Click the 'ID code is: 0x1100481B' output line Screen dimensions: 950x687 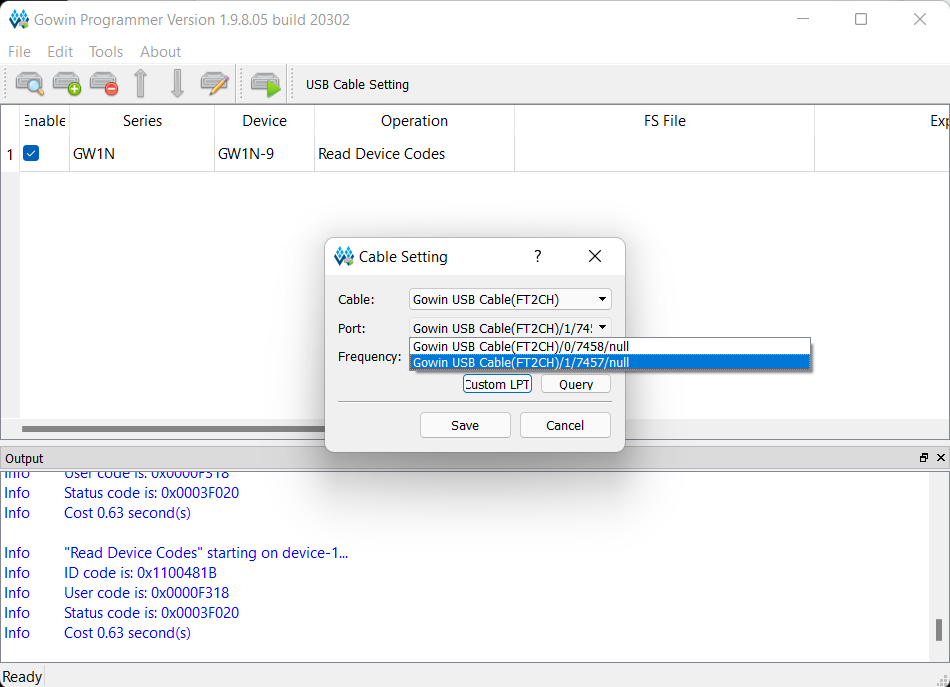pyautogui.click(x=140, y=572)
